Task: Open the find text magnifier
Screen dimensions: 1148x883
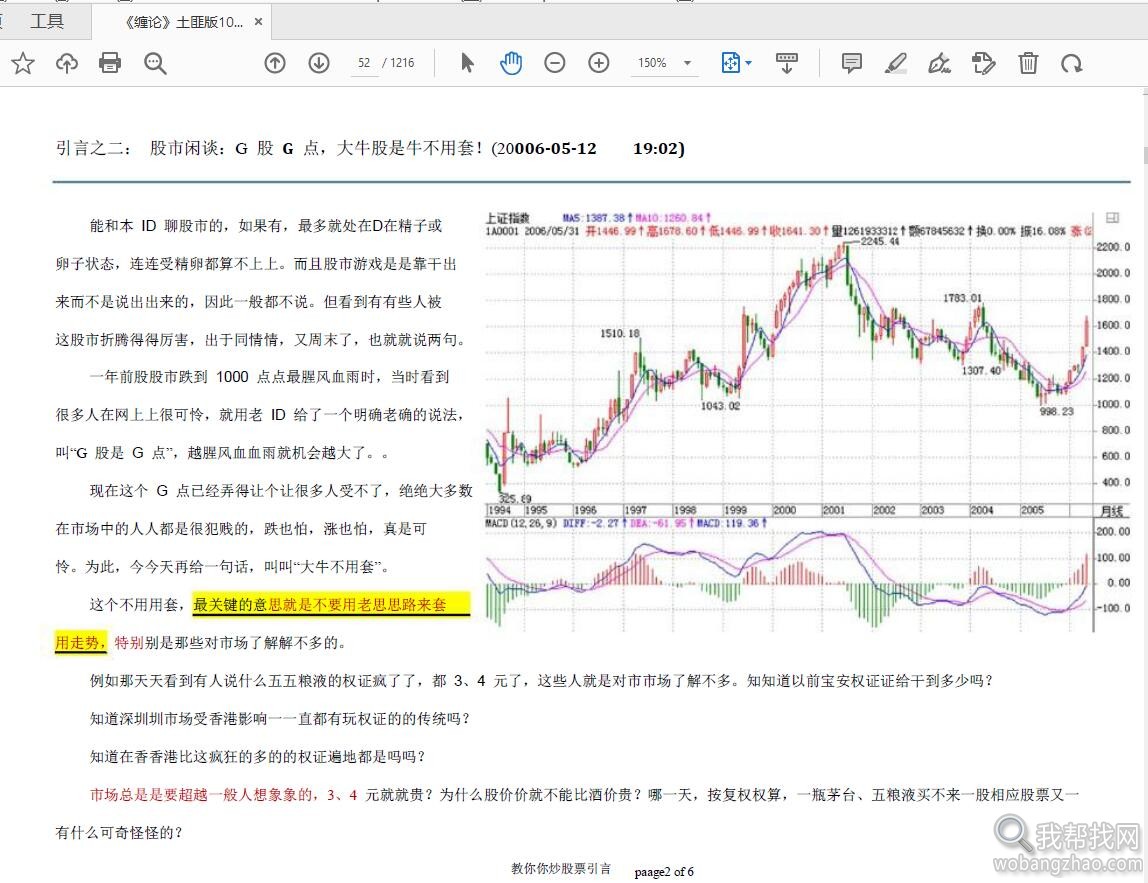Action: pos(154,64)
